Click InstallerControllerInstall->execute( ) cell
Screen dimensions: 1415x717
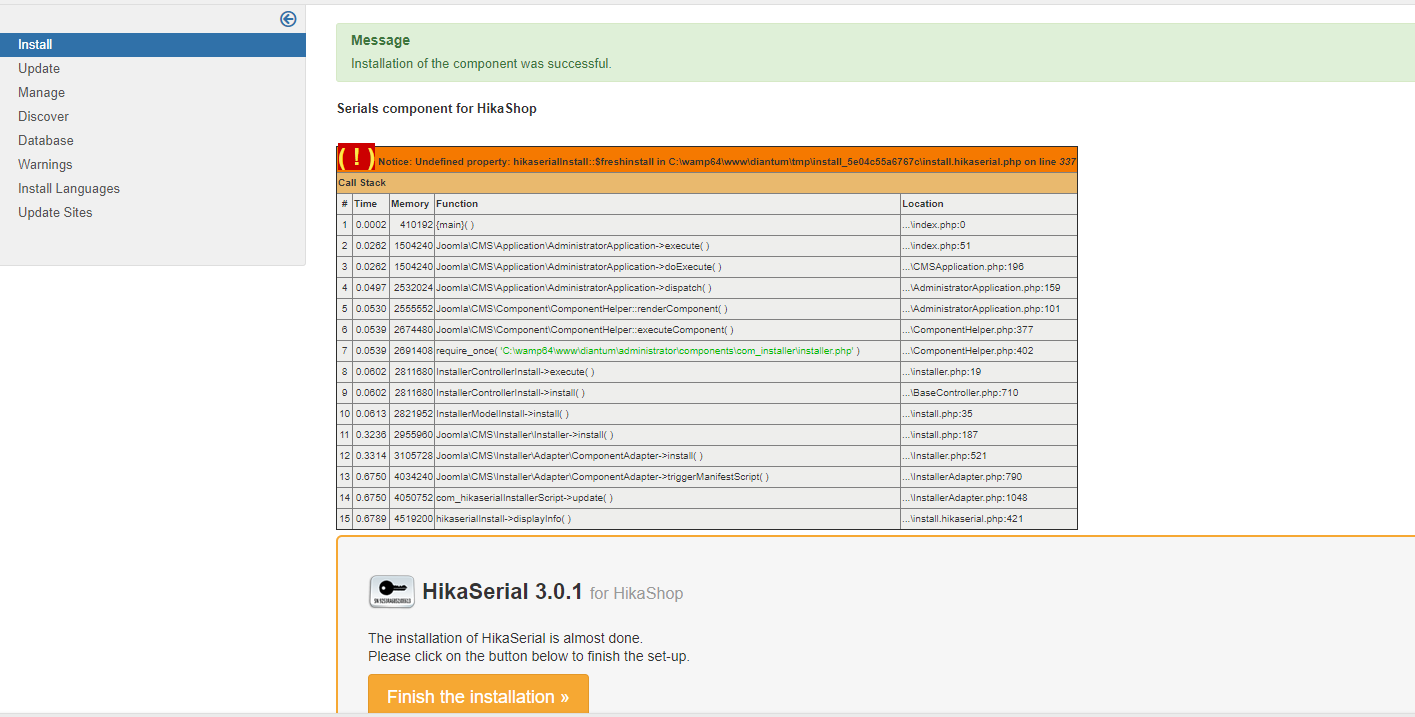pyautogui.click(x=667, y=372)
